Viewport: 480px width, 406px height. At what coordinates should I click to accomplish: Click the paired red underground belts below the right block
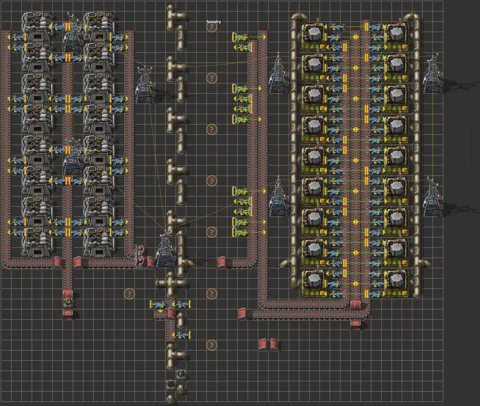(268, 345)
